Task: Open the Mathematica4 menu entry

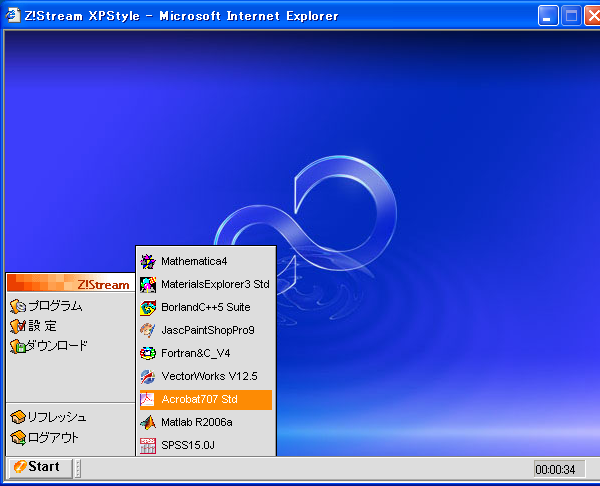Action: pyautogui.click(x=206, y=262)
